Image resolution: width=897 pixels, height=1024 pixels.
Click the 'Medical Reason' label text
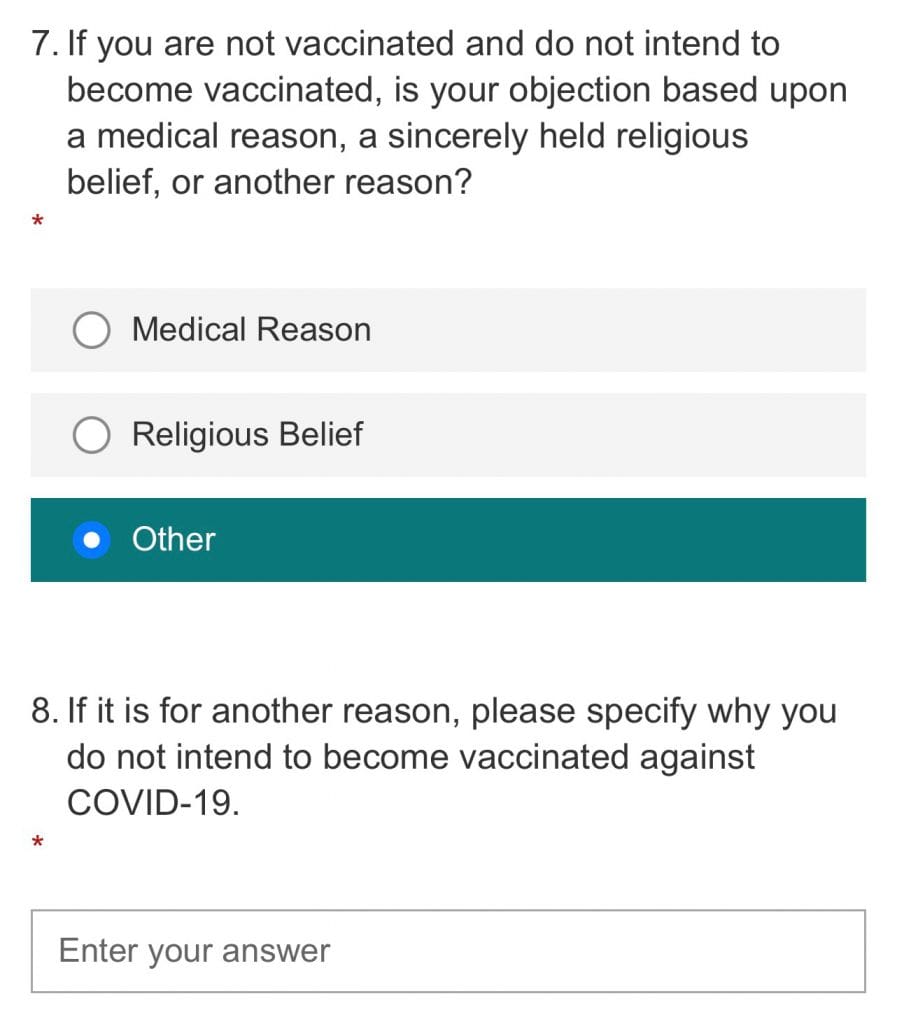tap(251, 329)
